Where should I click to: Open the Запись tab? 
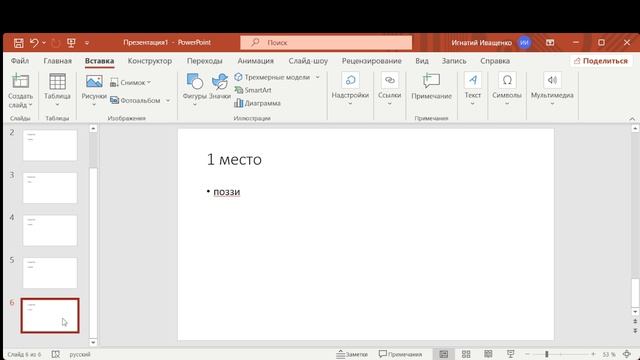454,61
